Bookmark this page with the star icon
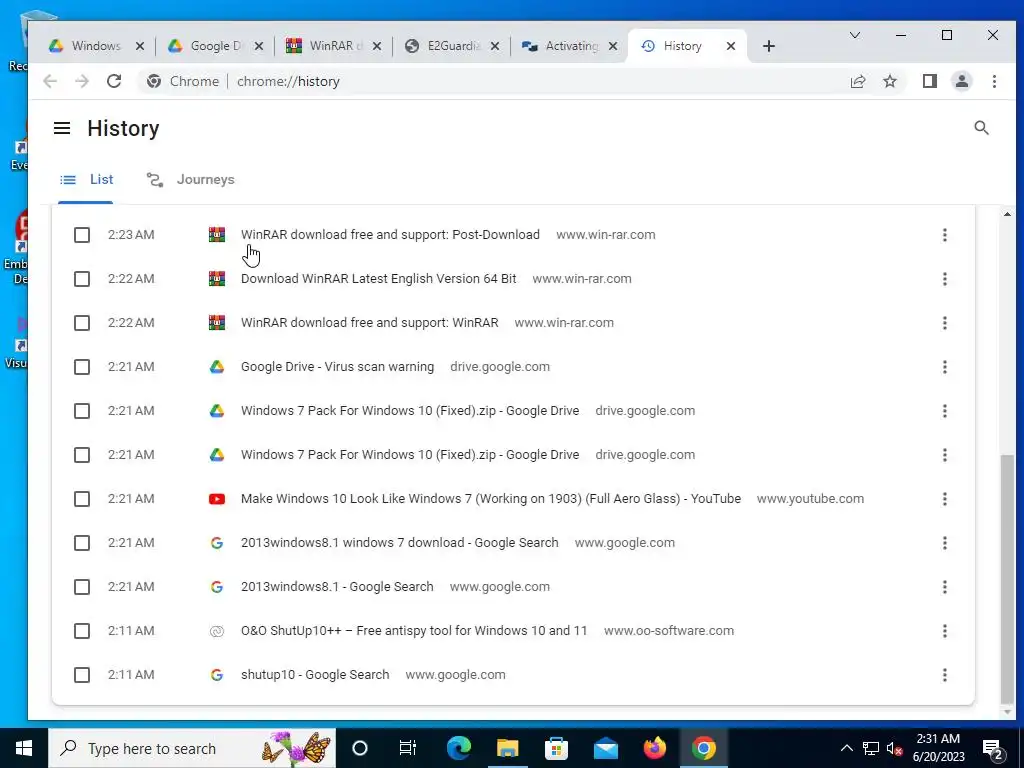1024x768 pixels. 889,81
